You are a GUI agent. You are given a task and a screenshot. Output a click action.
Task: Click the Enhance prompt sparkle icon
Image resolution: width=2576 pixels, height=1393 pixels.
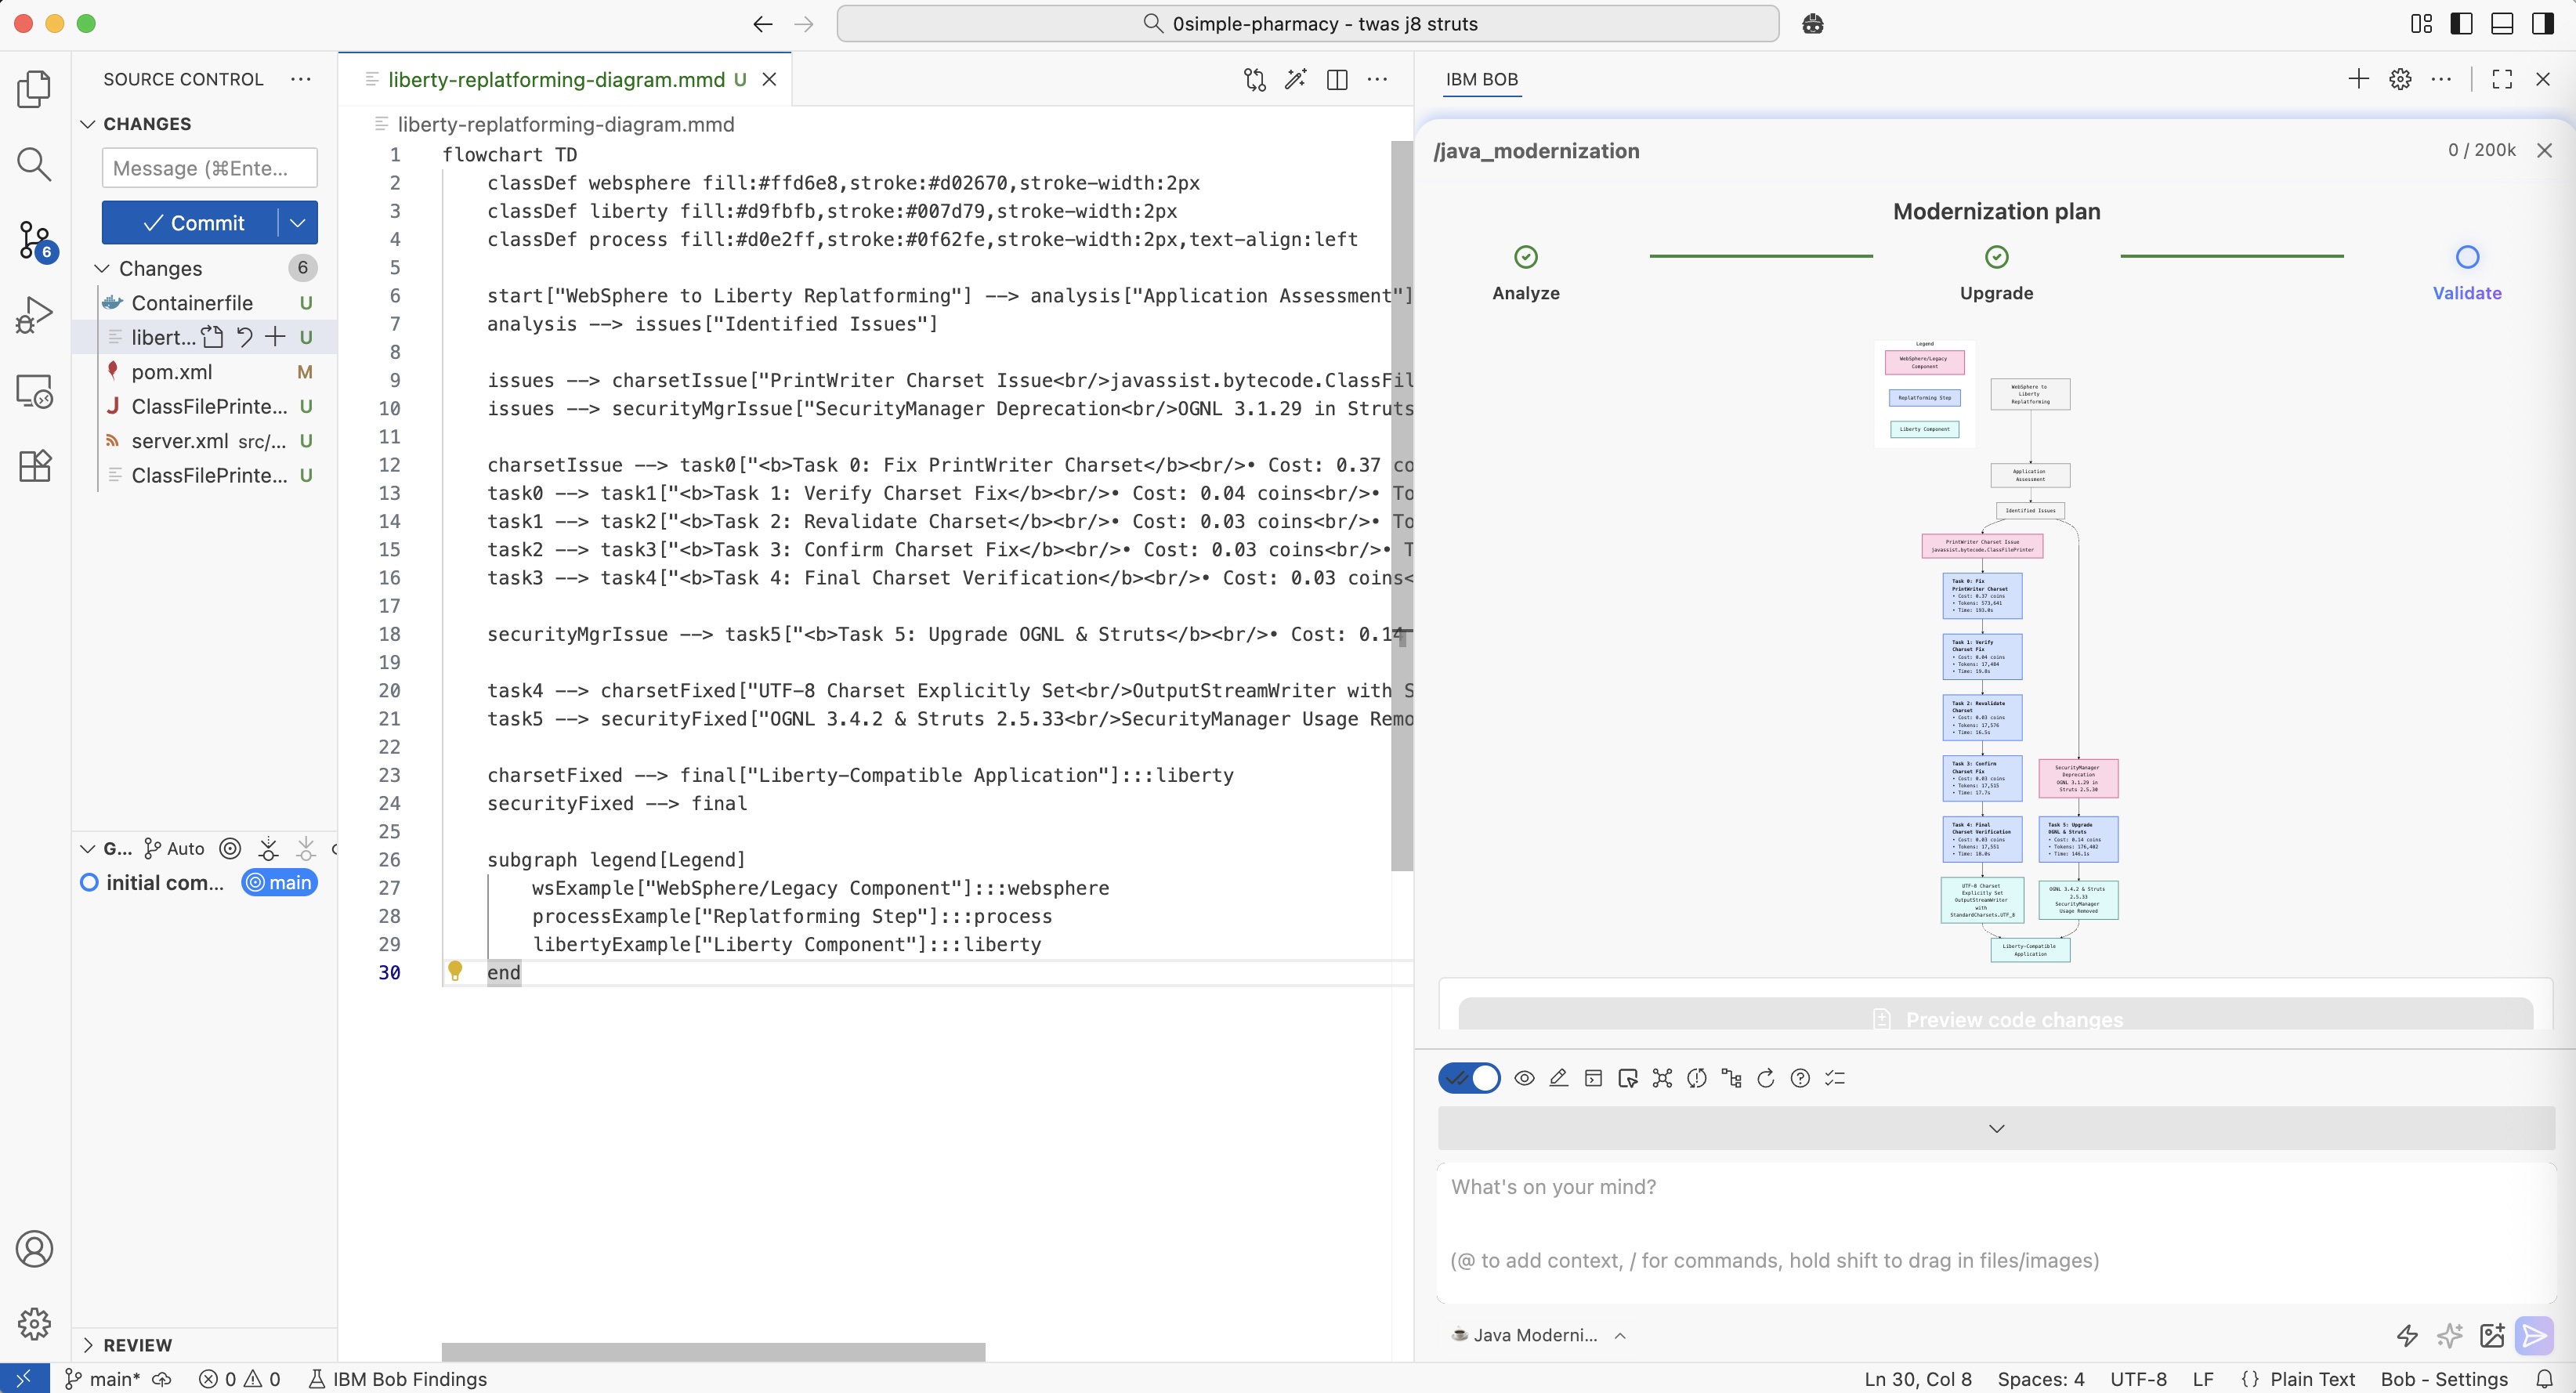click(2449, 1335)
